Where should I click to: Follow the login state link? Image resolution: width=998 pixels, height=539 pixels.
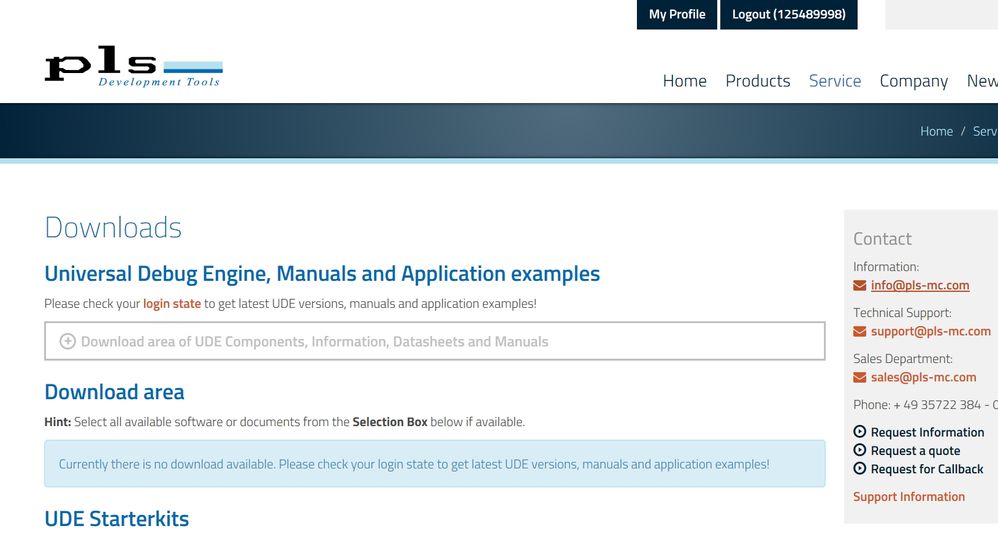172,304
